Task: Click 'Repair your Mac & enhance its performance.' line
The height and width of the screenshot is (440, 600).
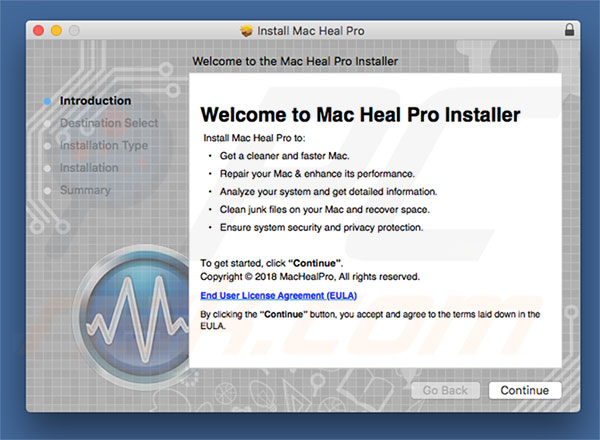Action: (317, 174)
